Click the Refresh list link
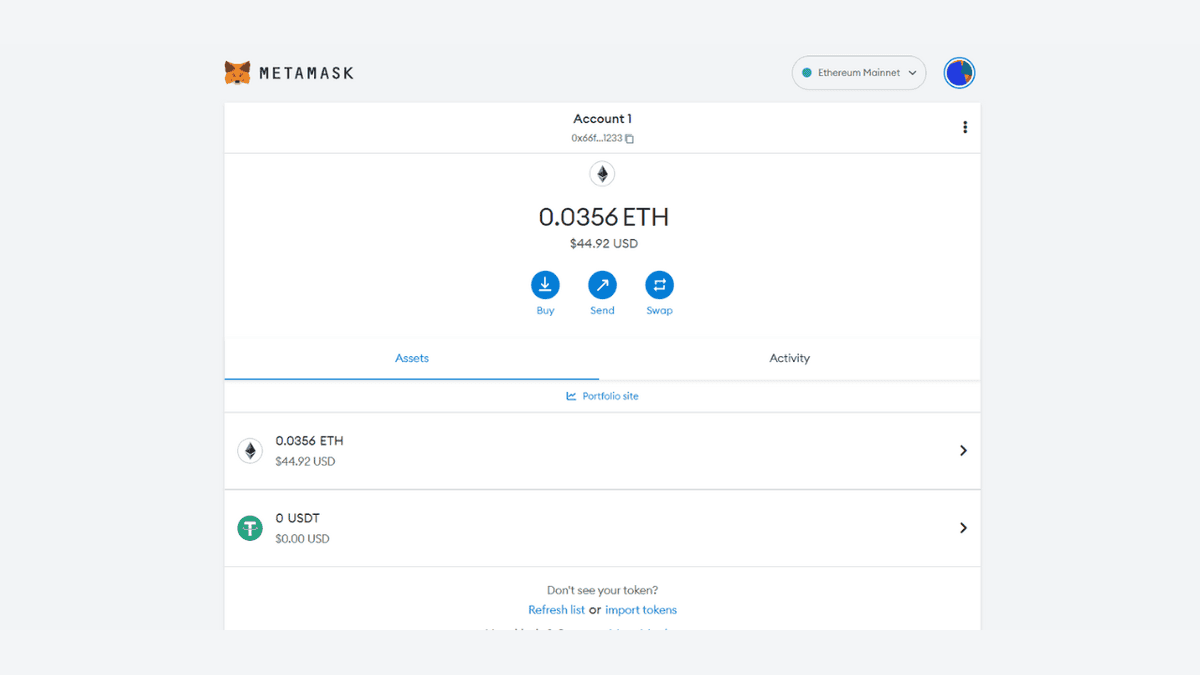1200x675 pixels. point(557,610)
